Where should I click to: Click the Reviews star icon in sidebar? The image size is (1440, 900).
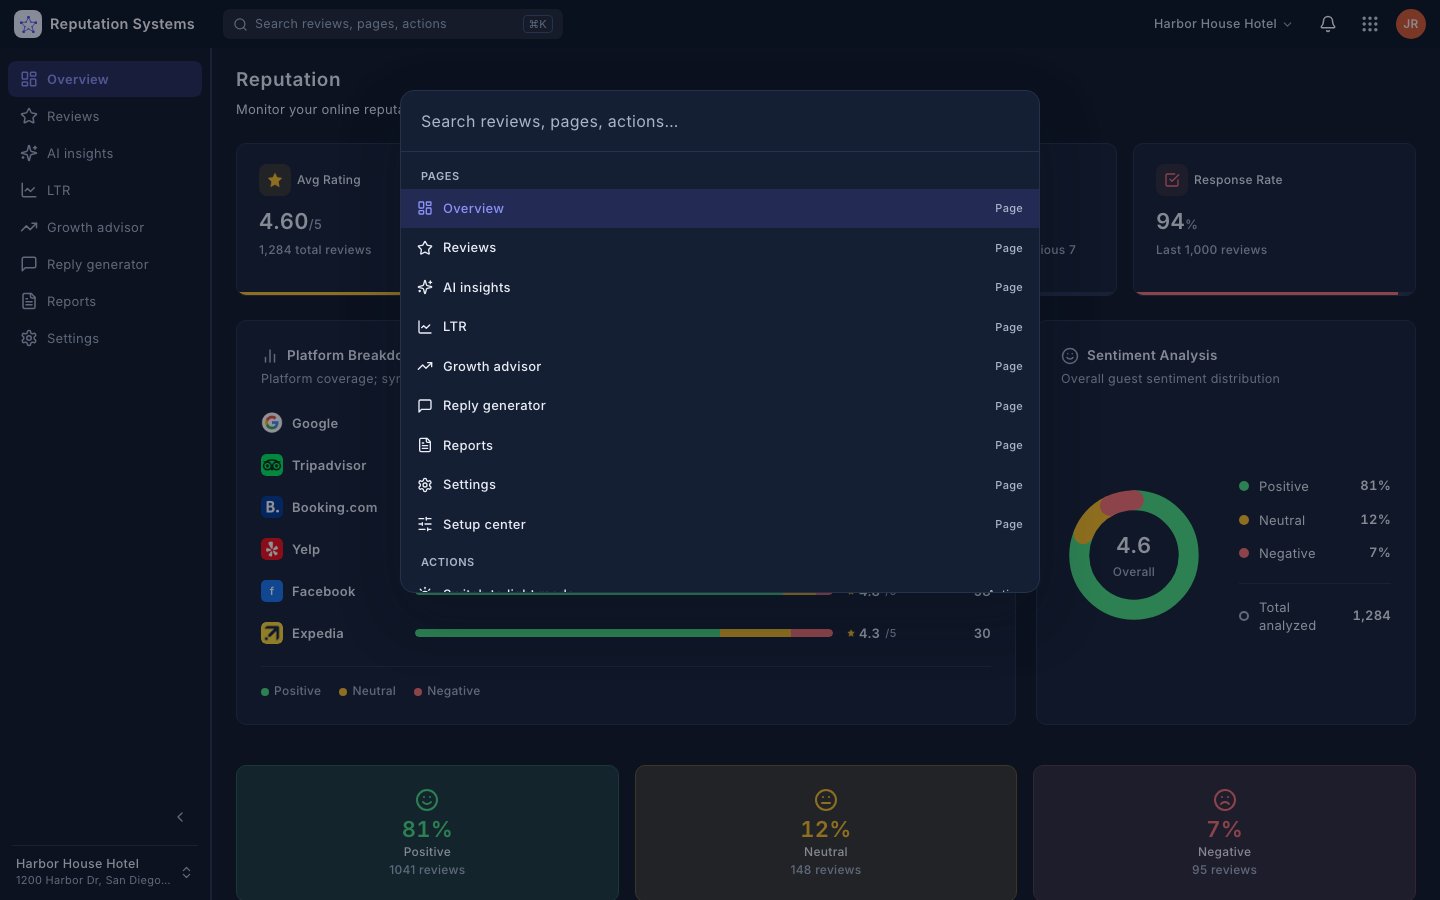29,116
